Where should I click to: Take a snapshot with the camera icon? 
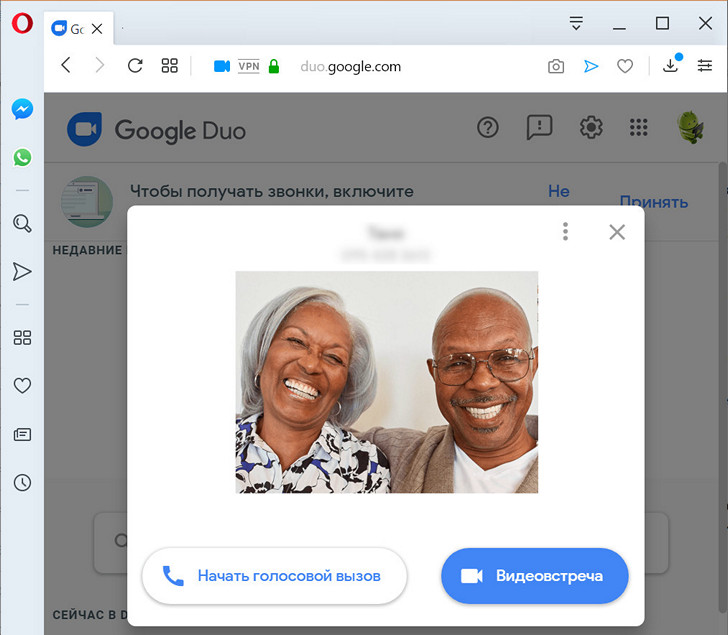point(556,66)
